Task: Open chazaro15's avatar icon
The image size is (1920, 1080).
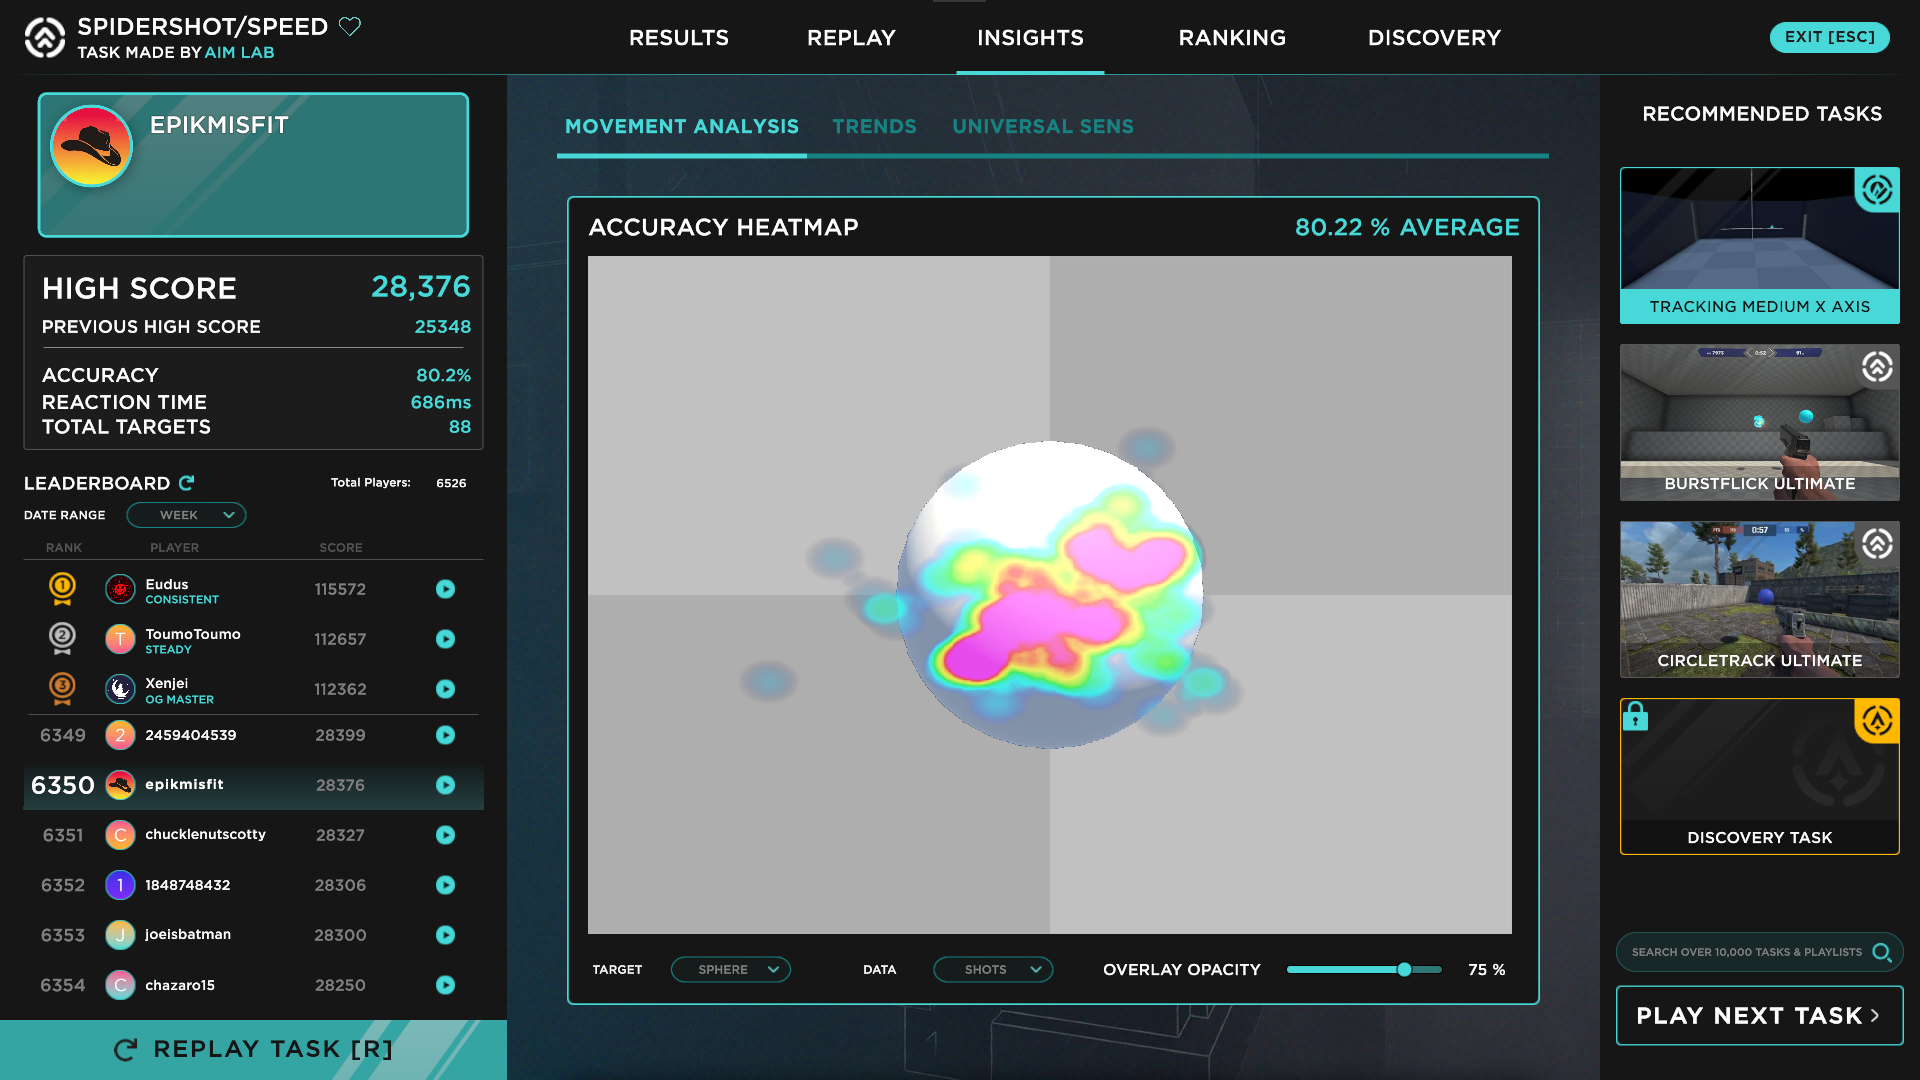Action: tap(120, 985)
